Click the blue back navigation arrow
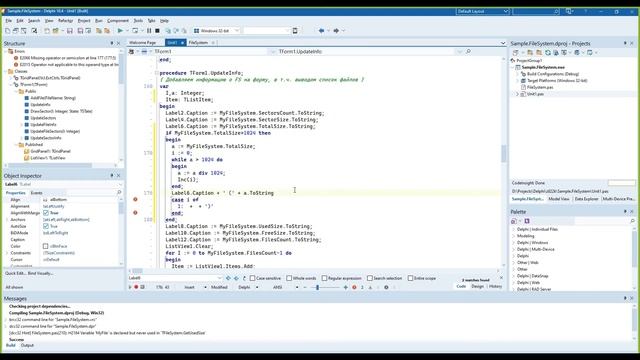This screenshot has height=360, width=640. click(x=321, y=31)
